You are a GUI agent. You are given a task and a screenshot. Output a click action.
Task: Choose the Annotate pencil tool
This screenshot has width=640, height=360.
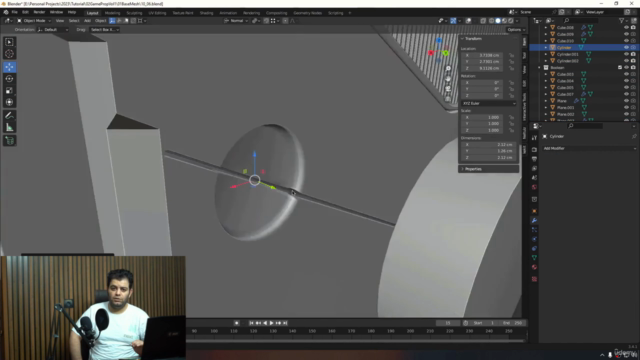(x=9, y=116)
